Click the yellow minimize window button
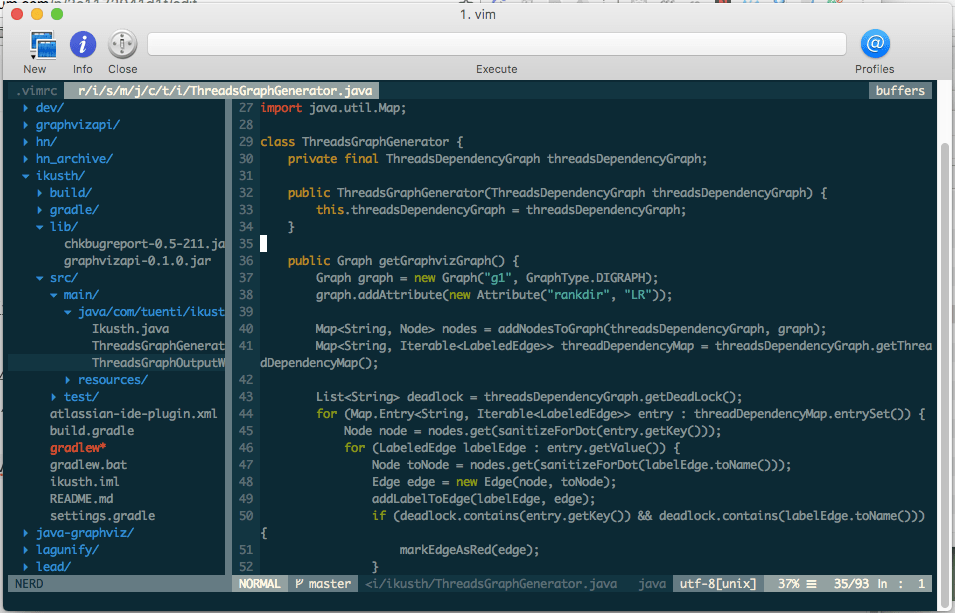The width and height of the screenshot is (955, 613). pos(37,15)
